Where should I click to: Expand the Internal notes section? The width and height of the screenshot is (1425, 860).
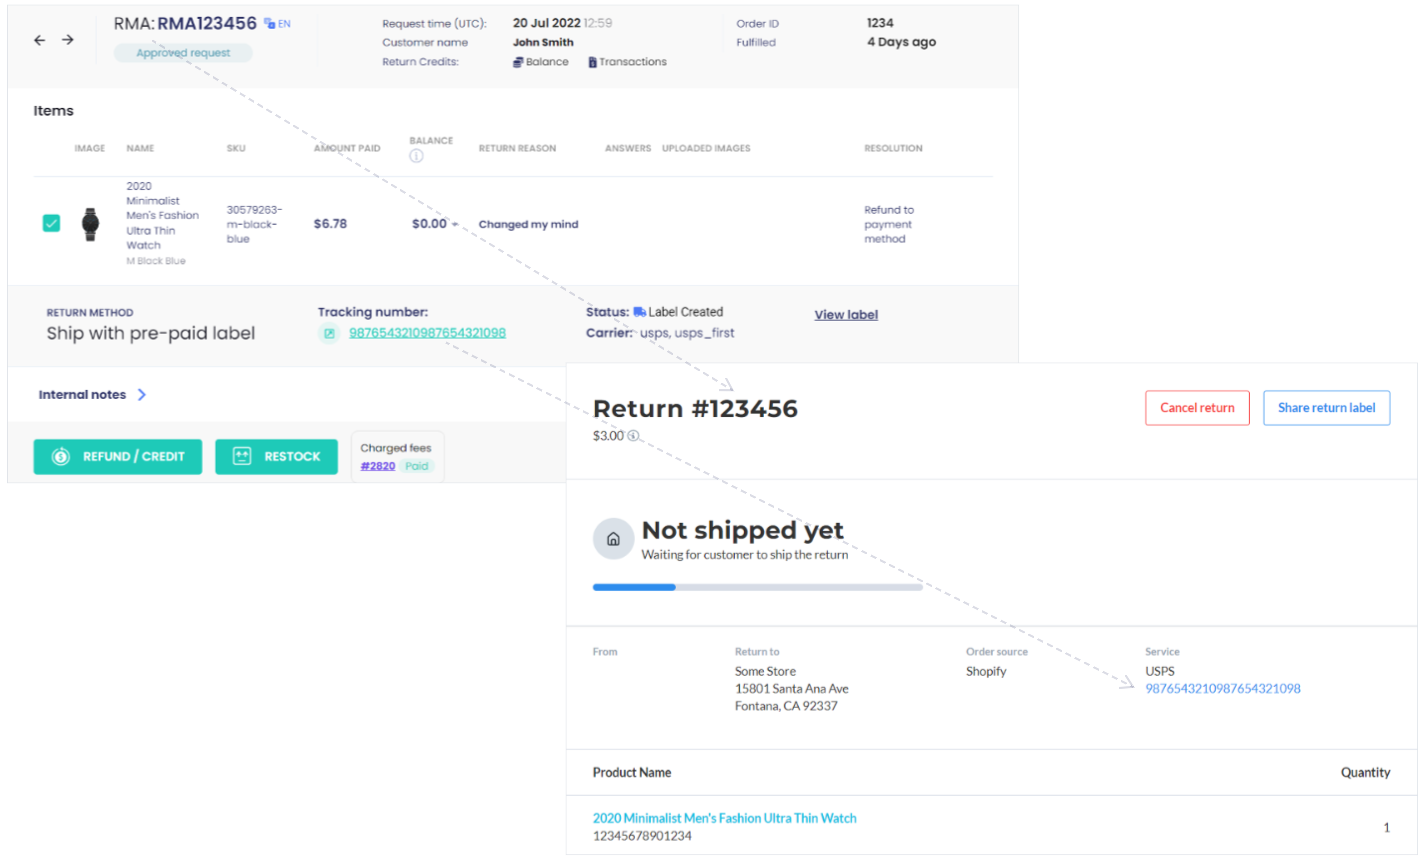tap(142, 394)
